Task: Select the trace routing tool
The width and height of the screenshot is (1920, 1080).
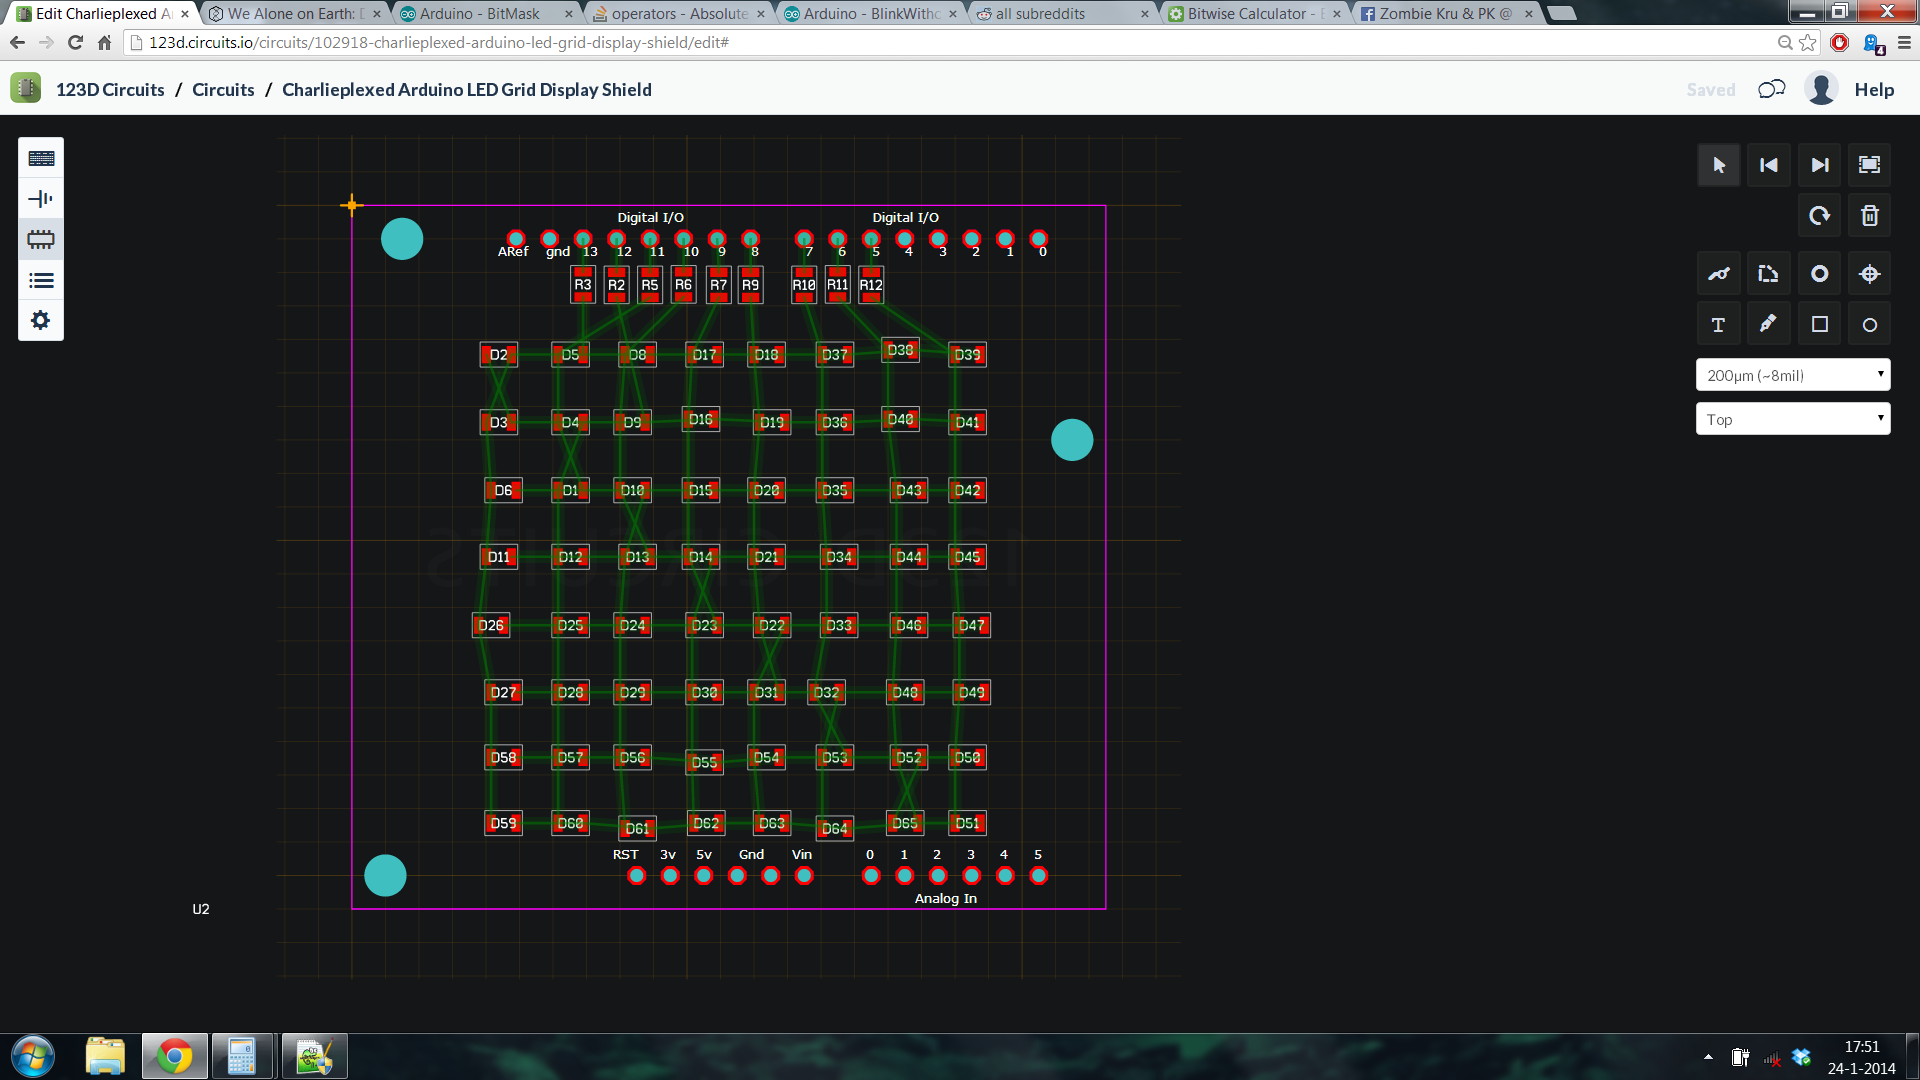Action: tap(1719, 273)
